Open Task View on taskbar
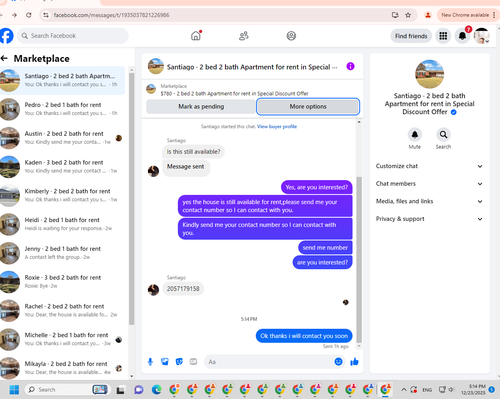Viewport: 500px width, 399px height. pos(120,389)
